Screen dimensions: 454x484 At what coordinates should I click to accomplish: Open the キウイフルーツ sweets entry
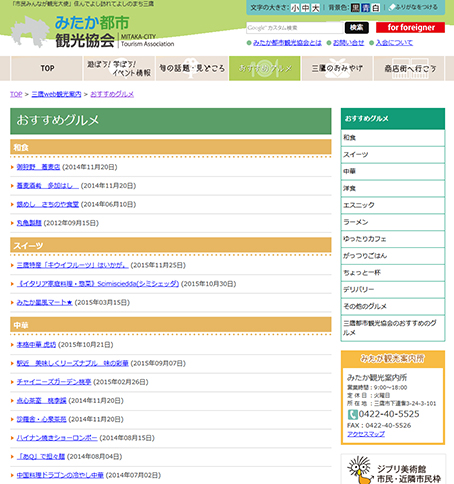pos(73,265)
